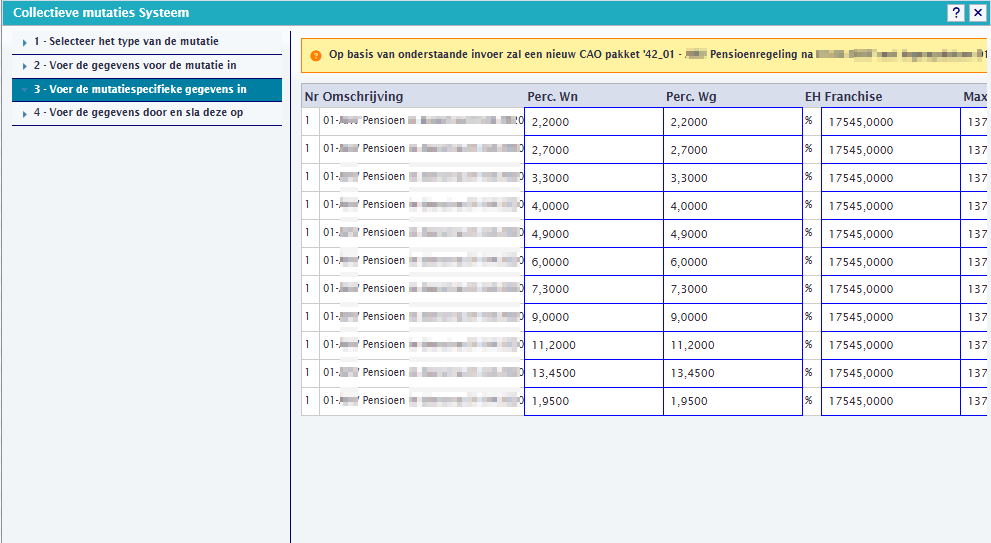
Task: Edit the Perc. Wn field with value 4,0000
Action: (x=594, y=205)
